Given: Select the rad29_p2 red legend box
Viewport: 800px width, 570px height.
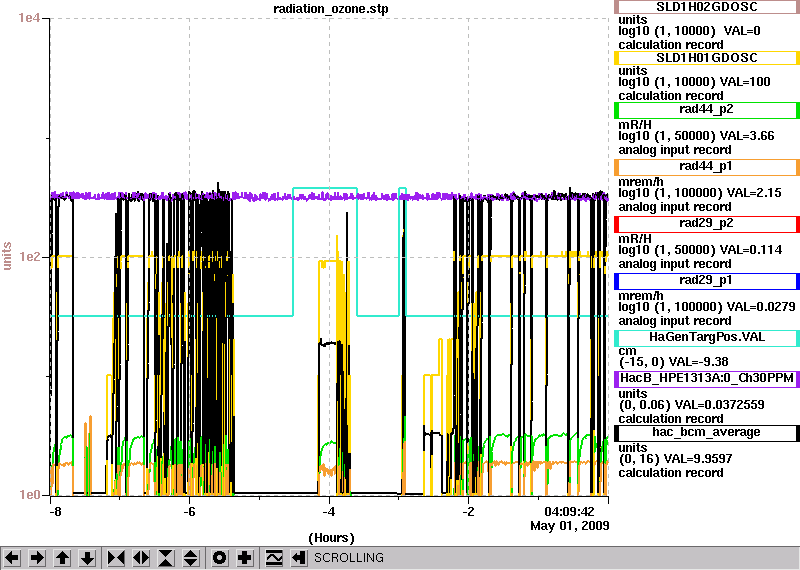Looking at the screenshot, I should 707,225.
